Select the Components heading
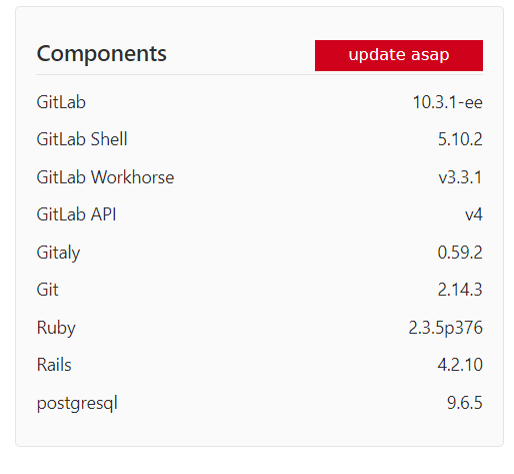514x474 pixels. point(101,54)
